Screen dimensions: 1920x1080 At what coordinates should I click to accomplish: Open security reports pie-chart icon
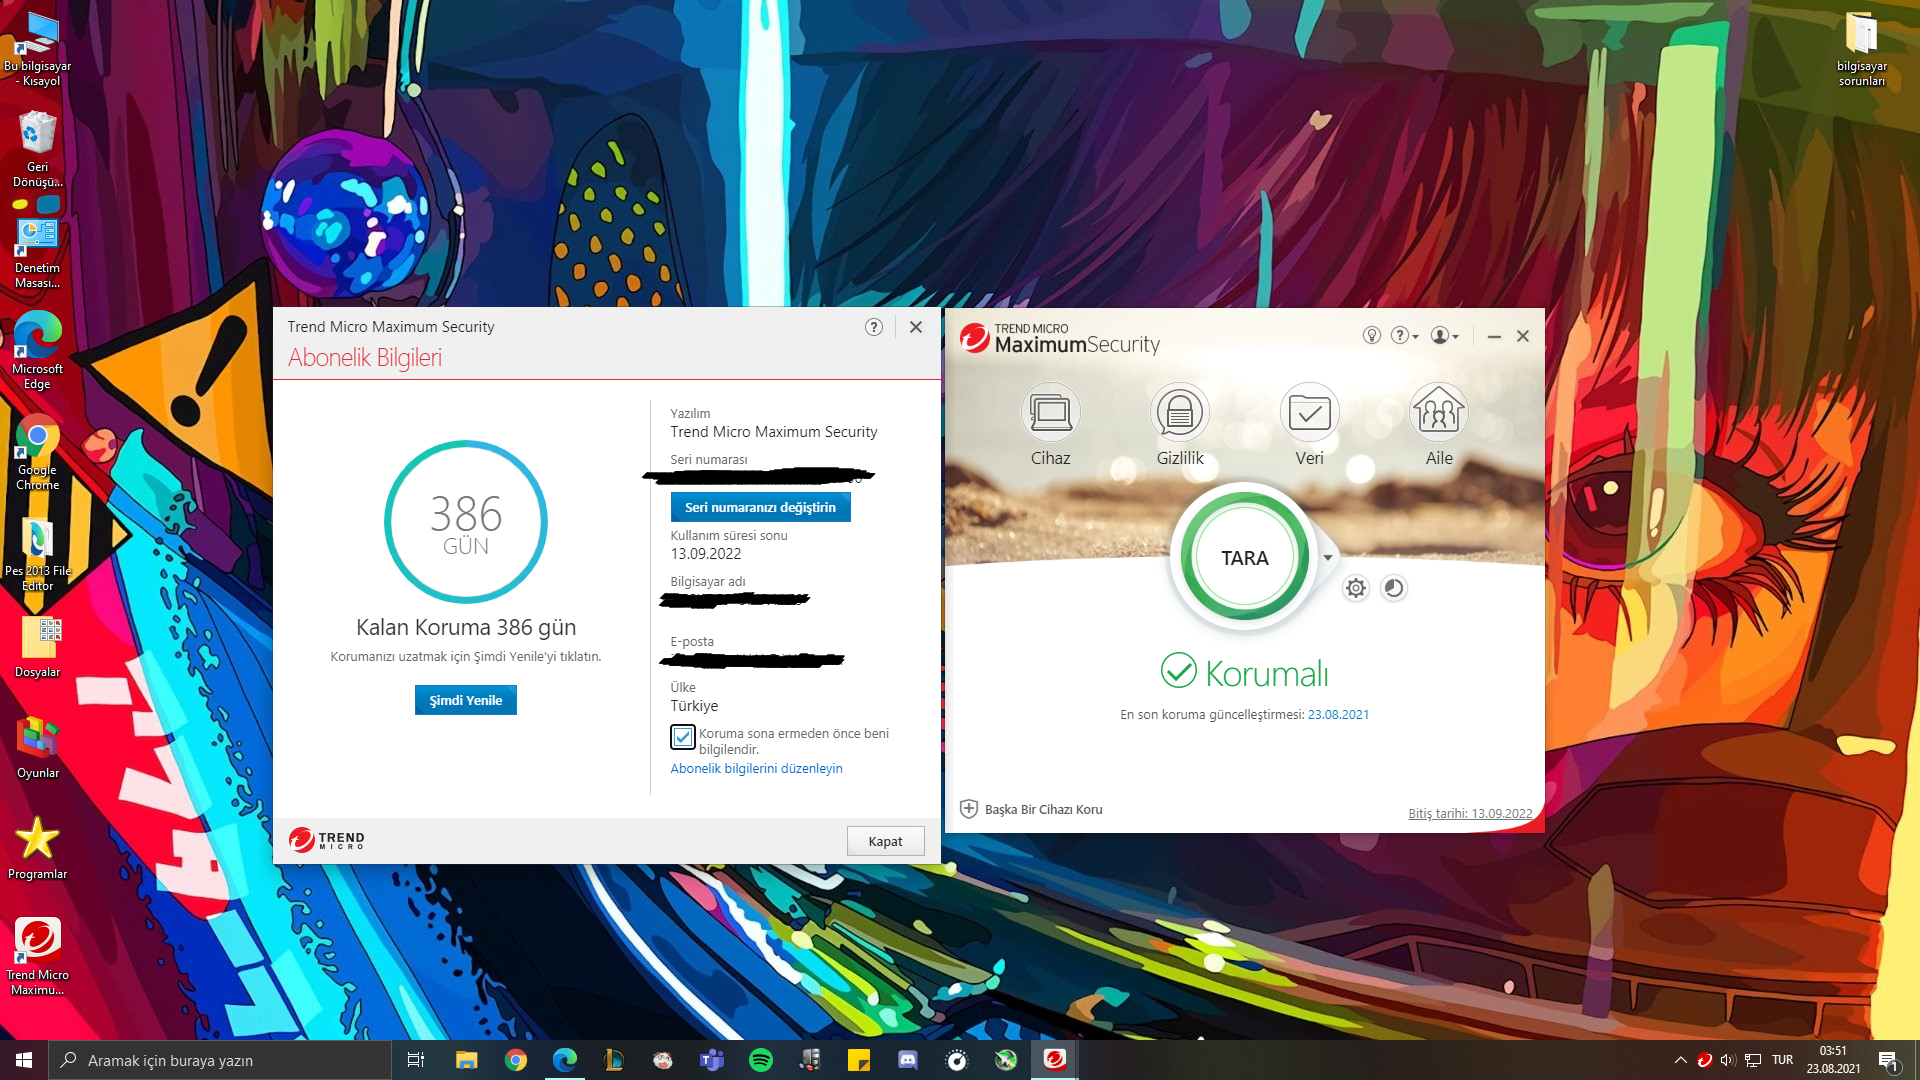click(1393, 588)
